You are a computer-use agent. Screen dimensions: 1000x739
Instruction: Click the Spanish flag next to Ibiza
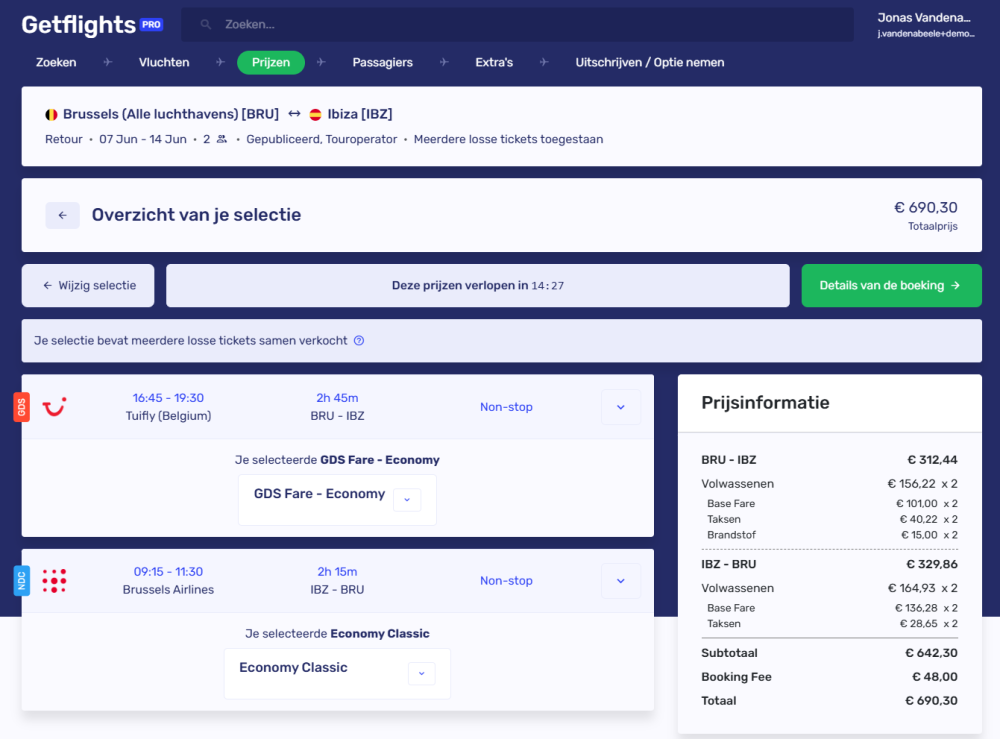point(314,113)
